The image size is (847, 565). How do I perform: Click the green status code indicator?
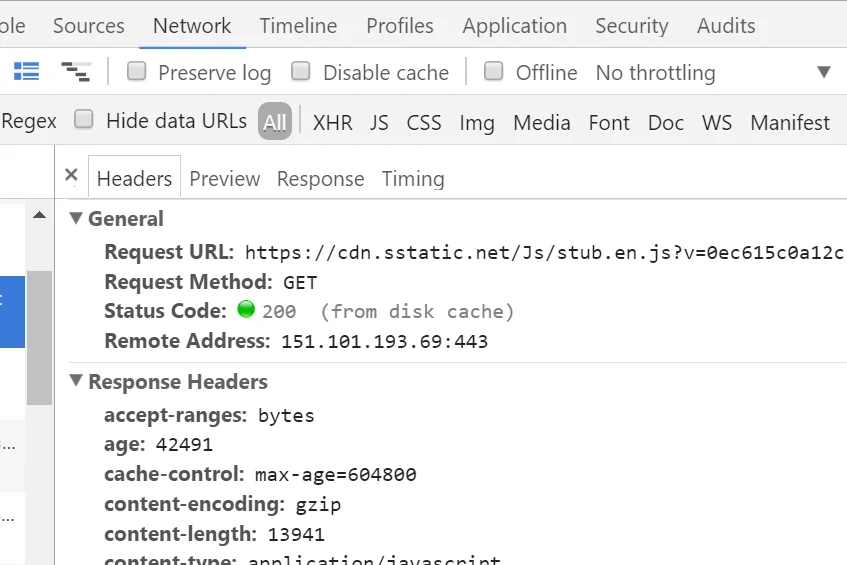tap(246, 310)
